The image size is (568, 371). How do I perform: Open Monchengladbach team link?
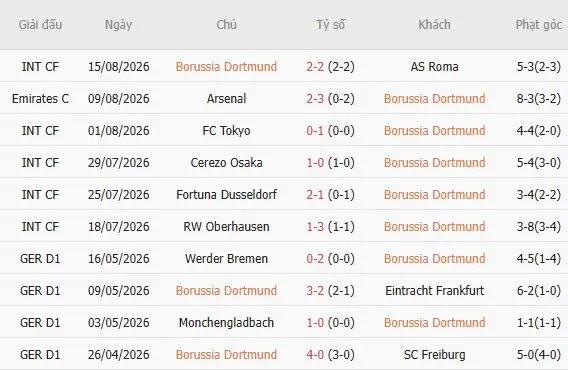pos(226,322)
